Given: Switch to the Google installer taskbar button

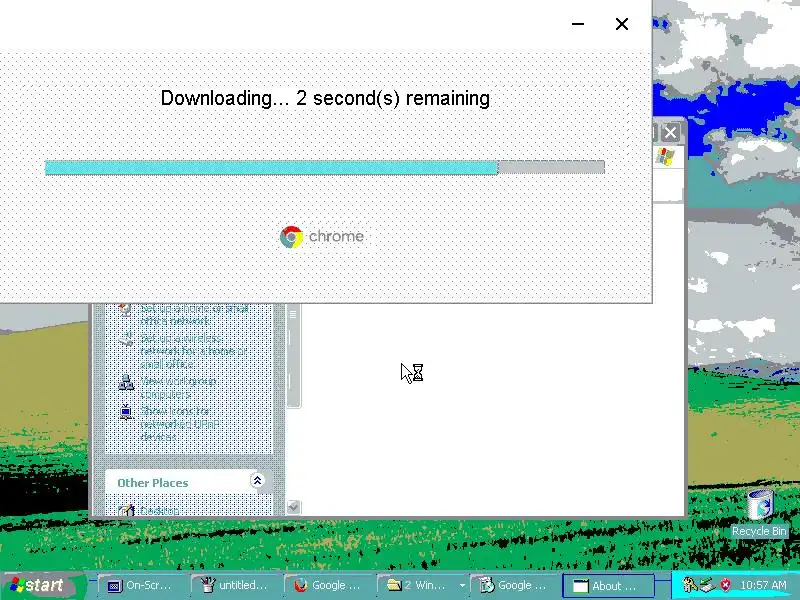Looking at the screenshot, I should coord(515,586).
